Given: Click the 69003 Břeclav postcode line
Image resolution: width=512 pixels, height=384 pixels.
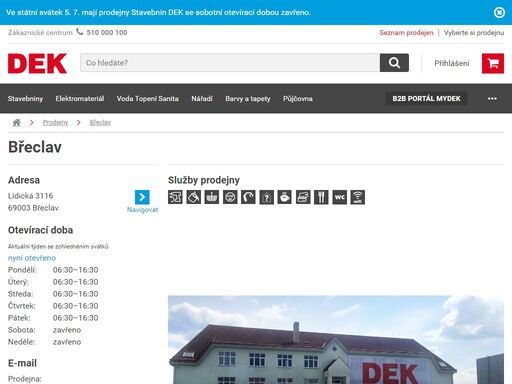Looking at the screenshot, I should (x=33, y=208).
